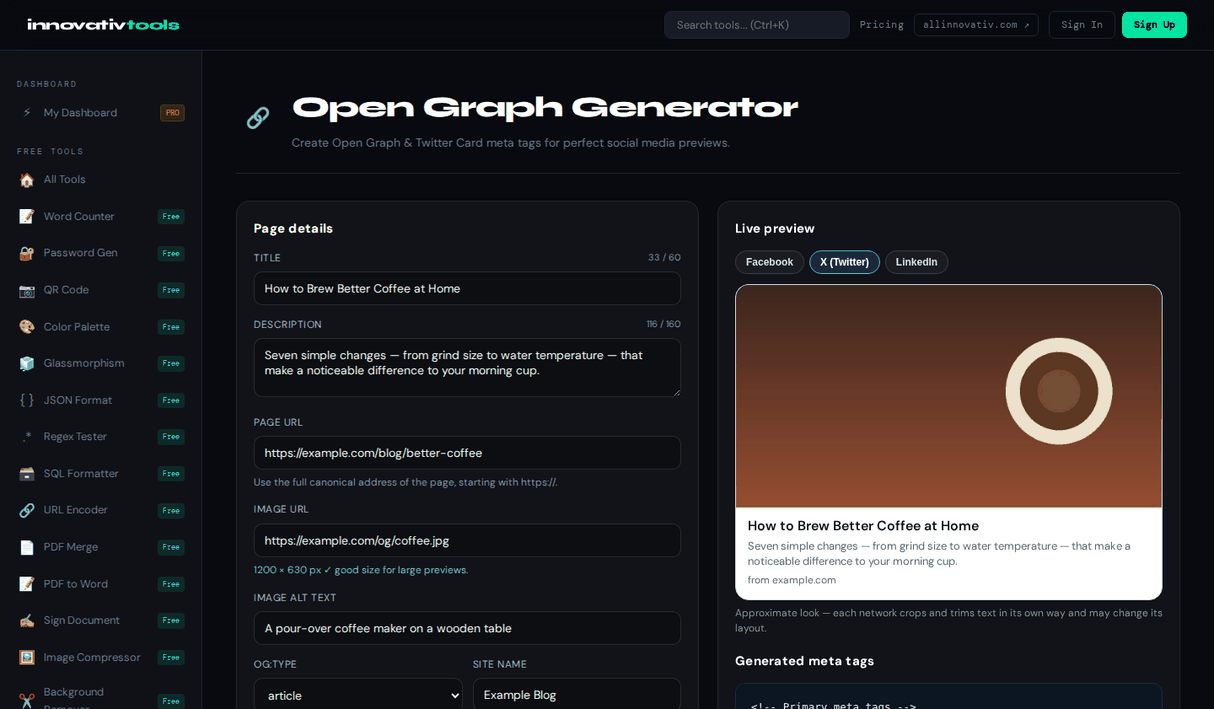This screenshot has height=709, width=1214.
Task: Click the Image URL input field
Action: 467,541
